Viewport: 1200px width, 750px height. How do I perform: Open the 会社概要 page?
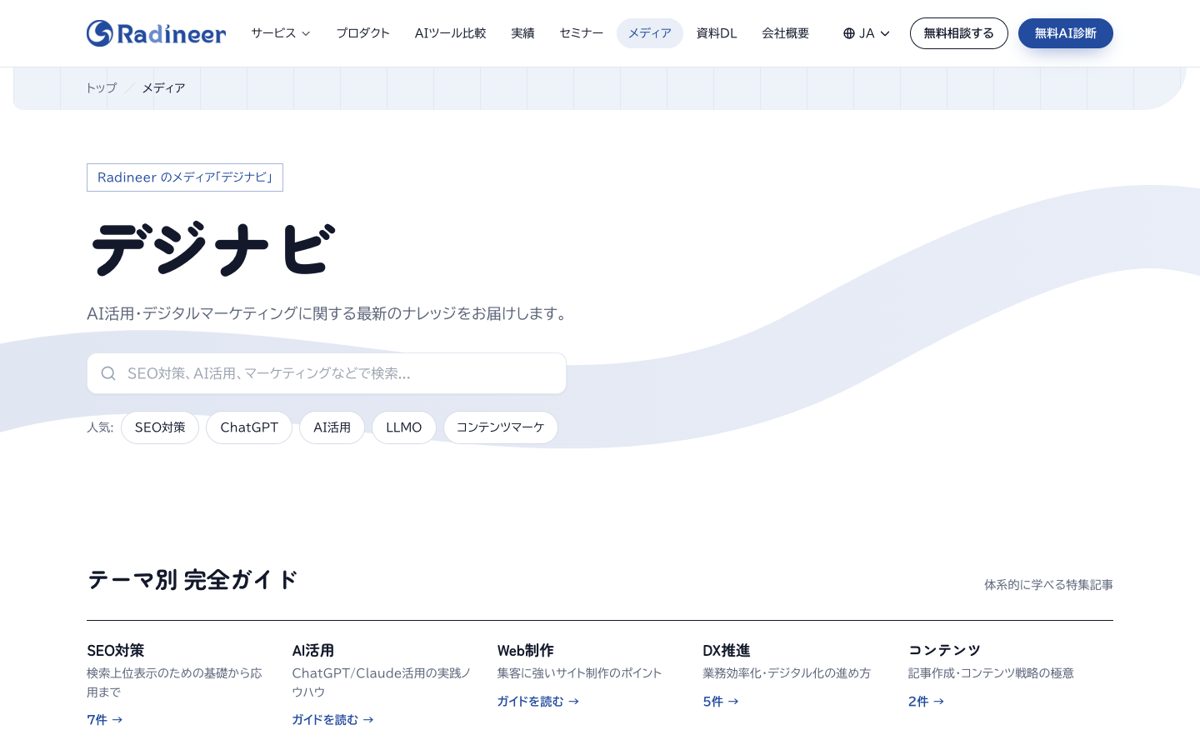point(786,33)
